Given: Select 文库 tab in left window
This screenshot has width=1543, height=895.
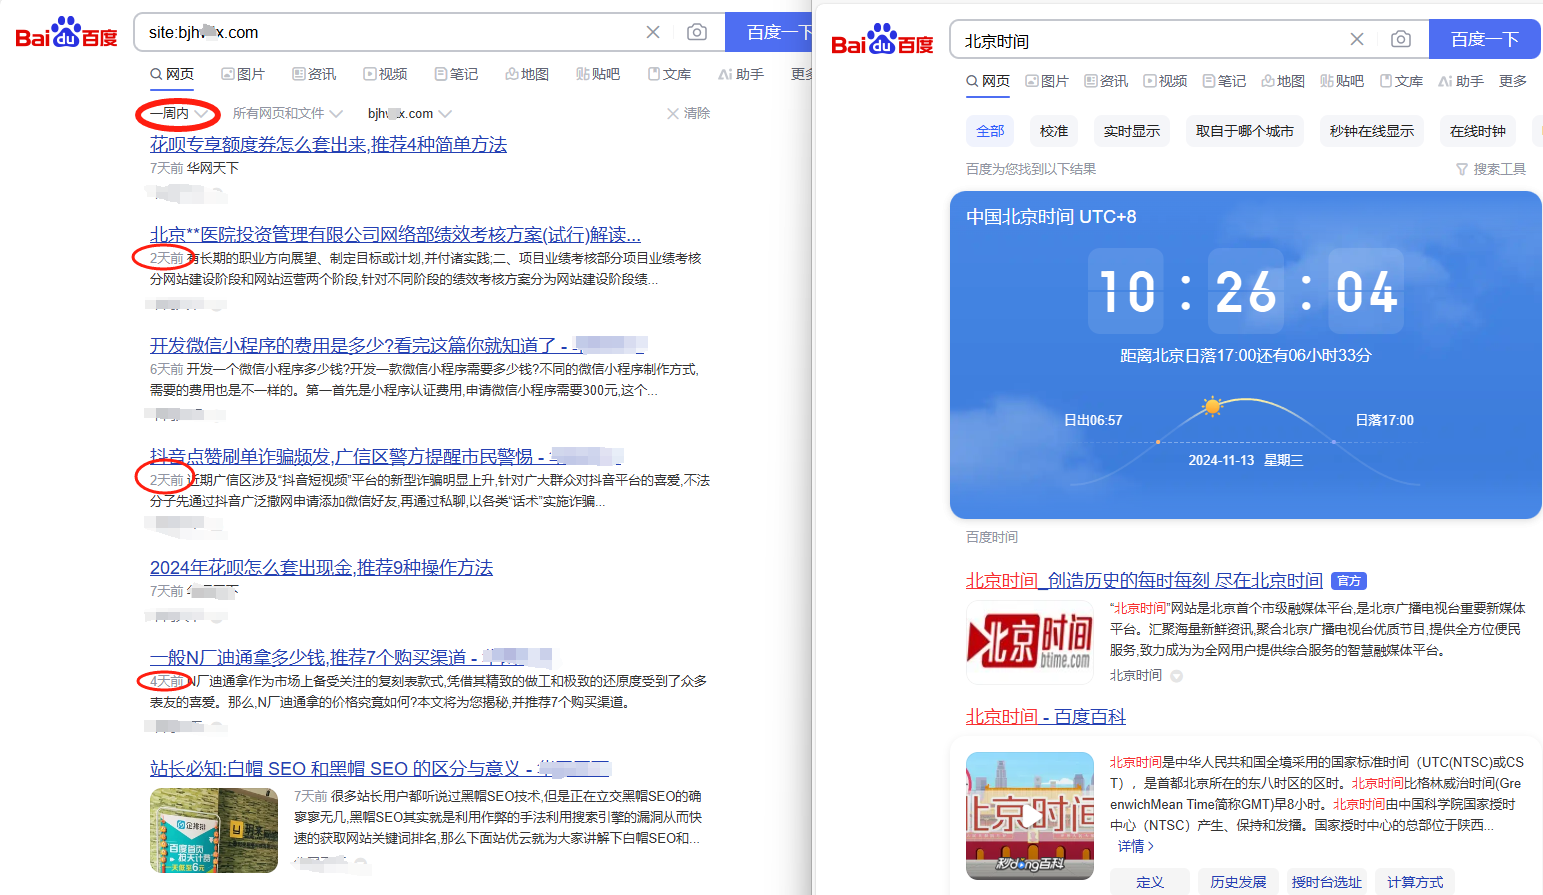Looking at the screenshot, I should click(x=669, y=74).
